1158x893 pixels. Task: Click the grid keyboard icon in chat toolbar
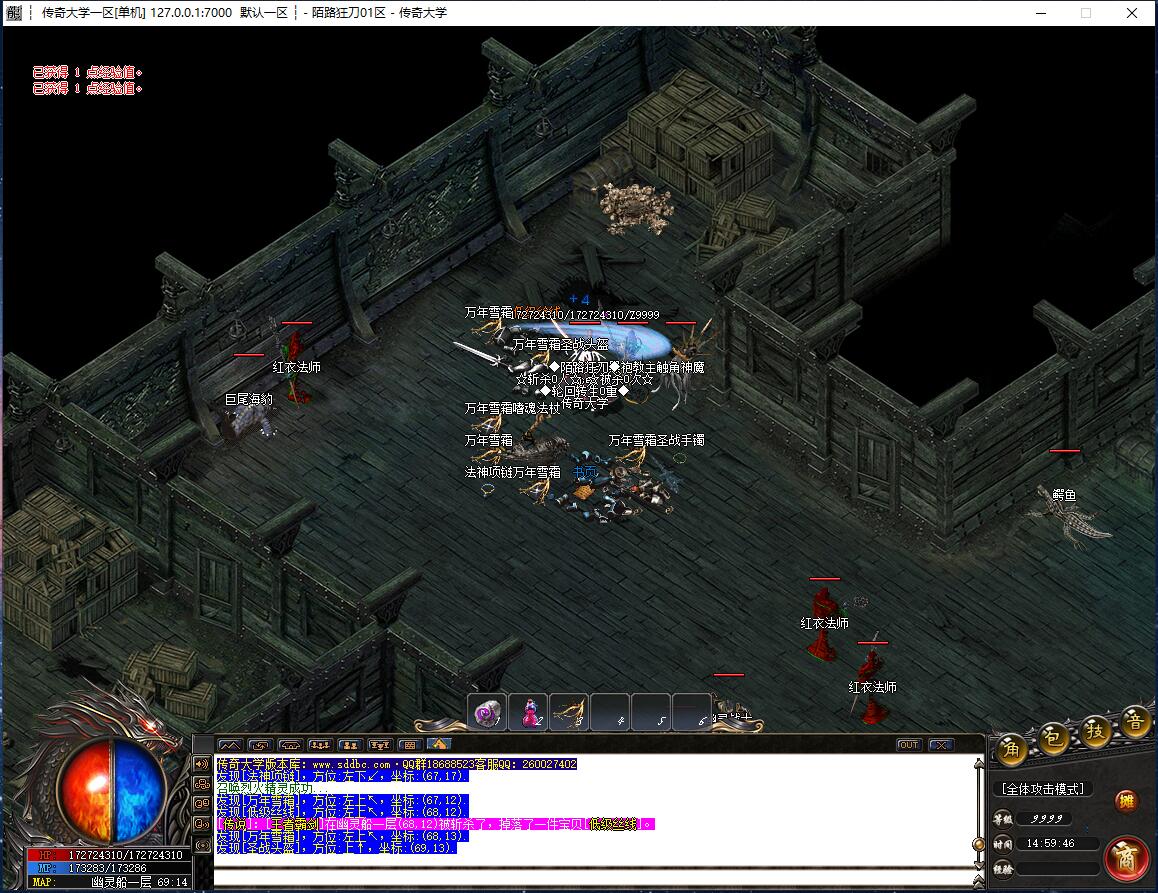click(410, 745)
